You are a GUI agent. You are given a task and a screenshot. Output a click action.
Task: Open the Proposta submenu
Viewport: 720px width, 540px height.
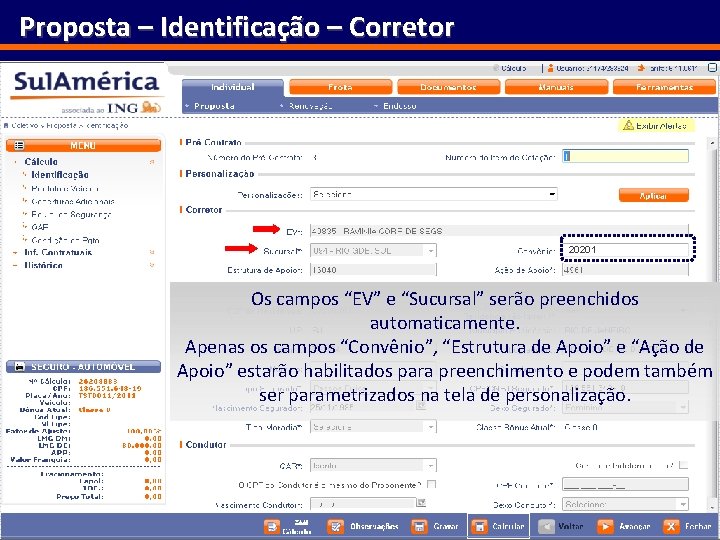[214, 106]
